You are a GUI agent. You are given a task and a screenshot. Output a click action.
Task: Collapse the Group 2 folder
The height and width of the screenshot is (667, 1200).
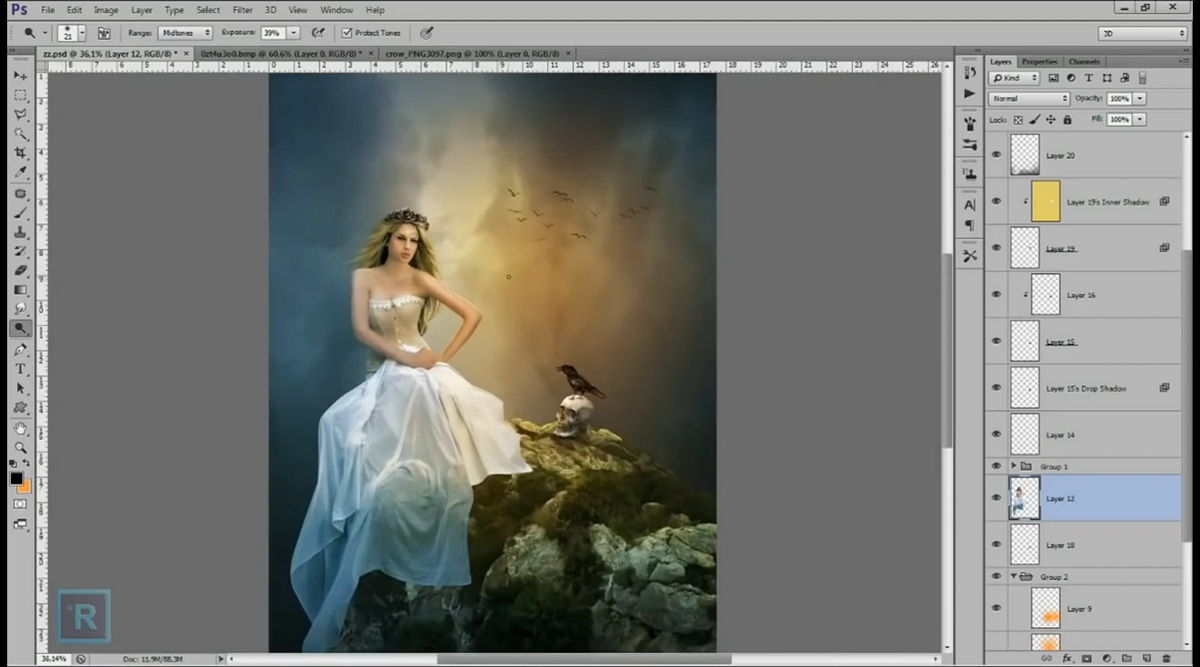tap(1014, 577)
